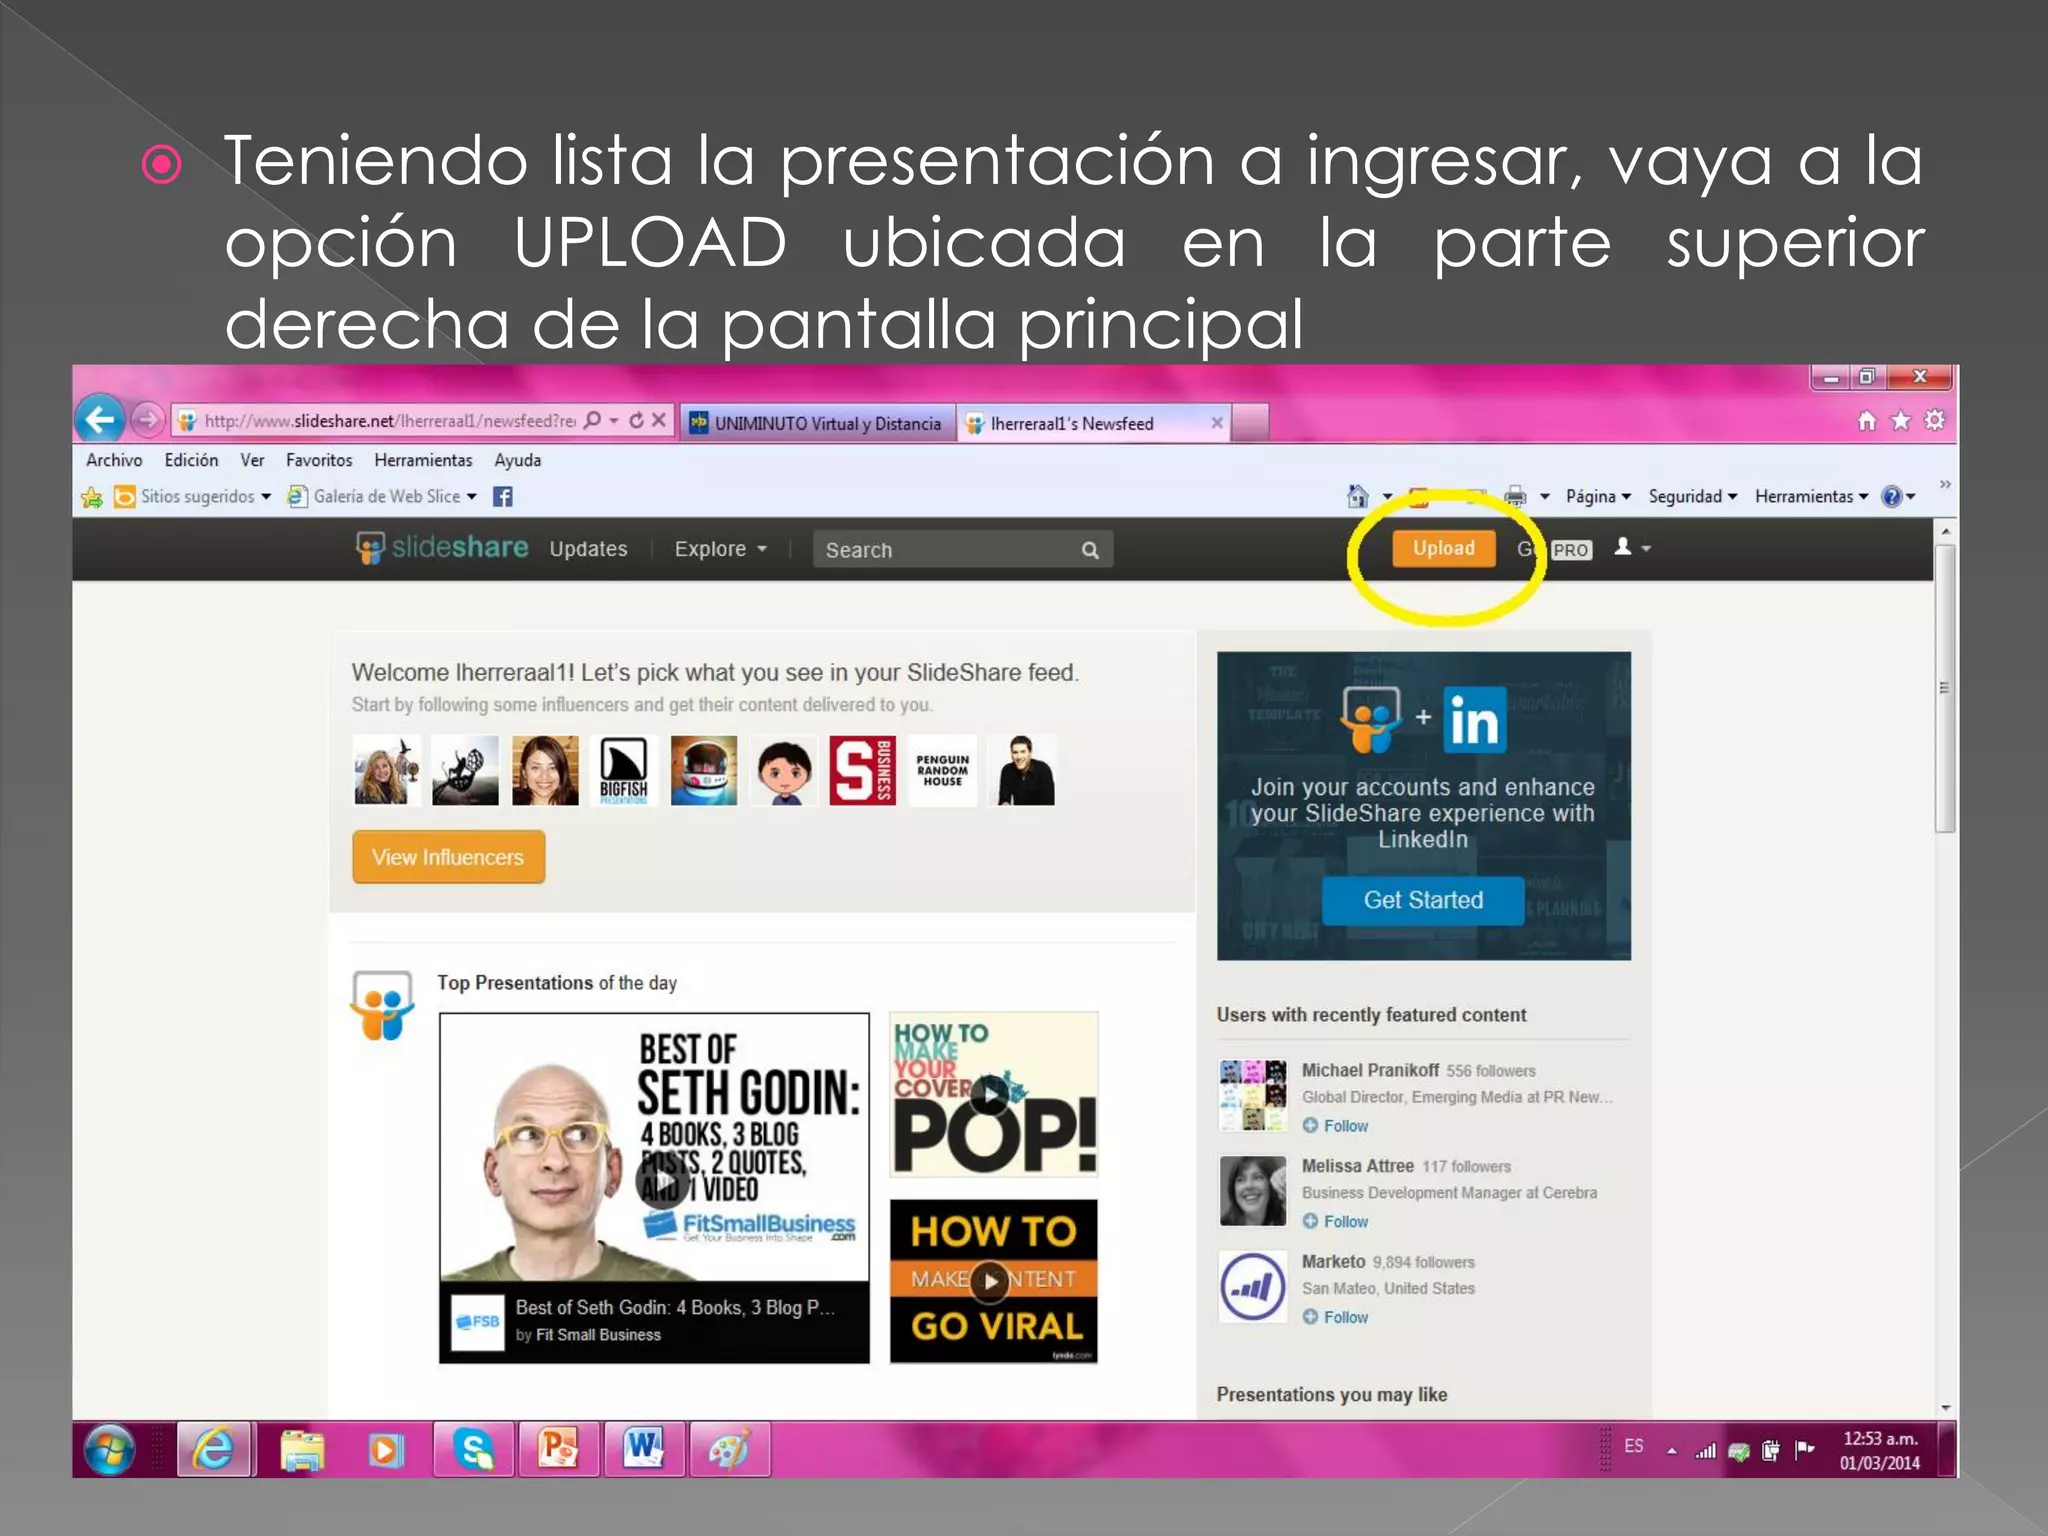Screen dimensions: 2048x1536
Task: Open the command bar help icon
Action: coord(1891,496)
